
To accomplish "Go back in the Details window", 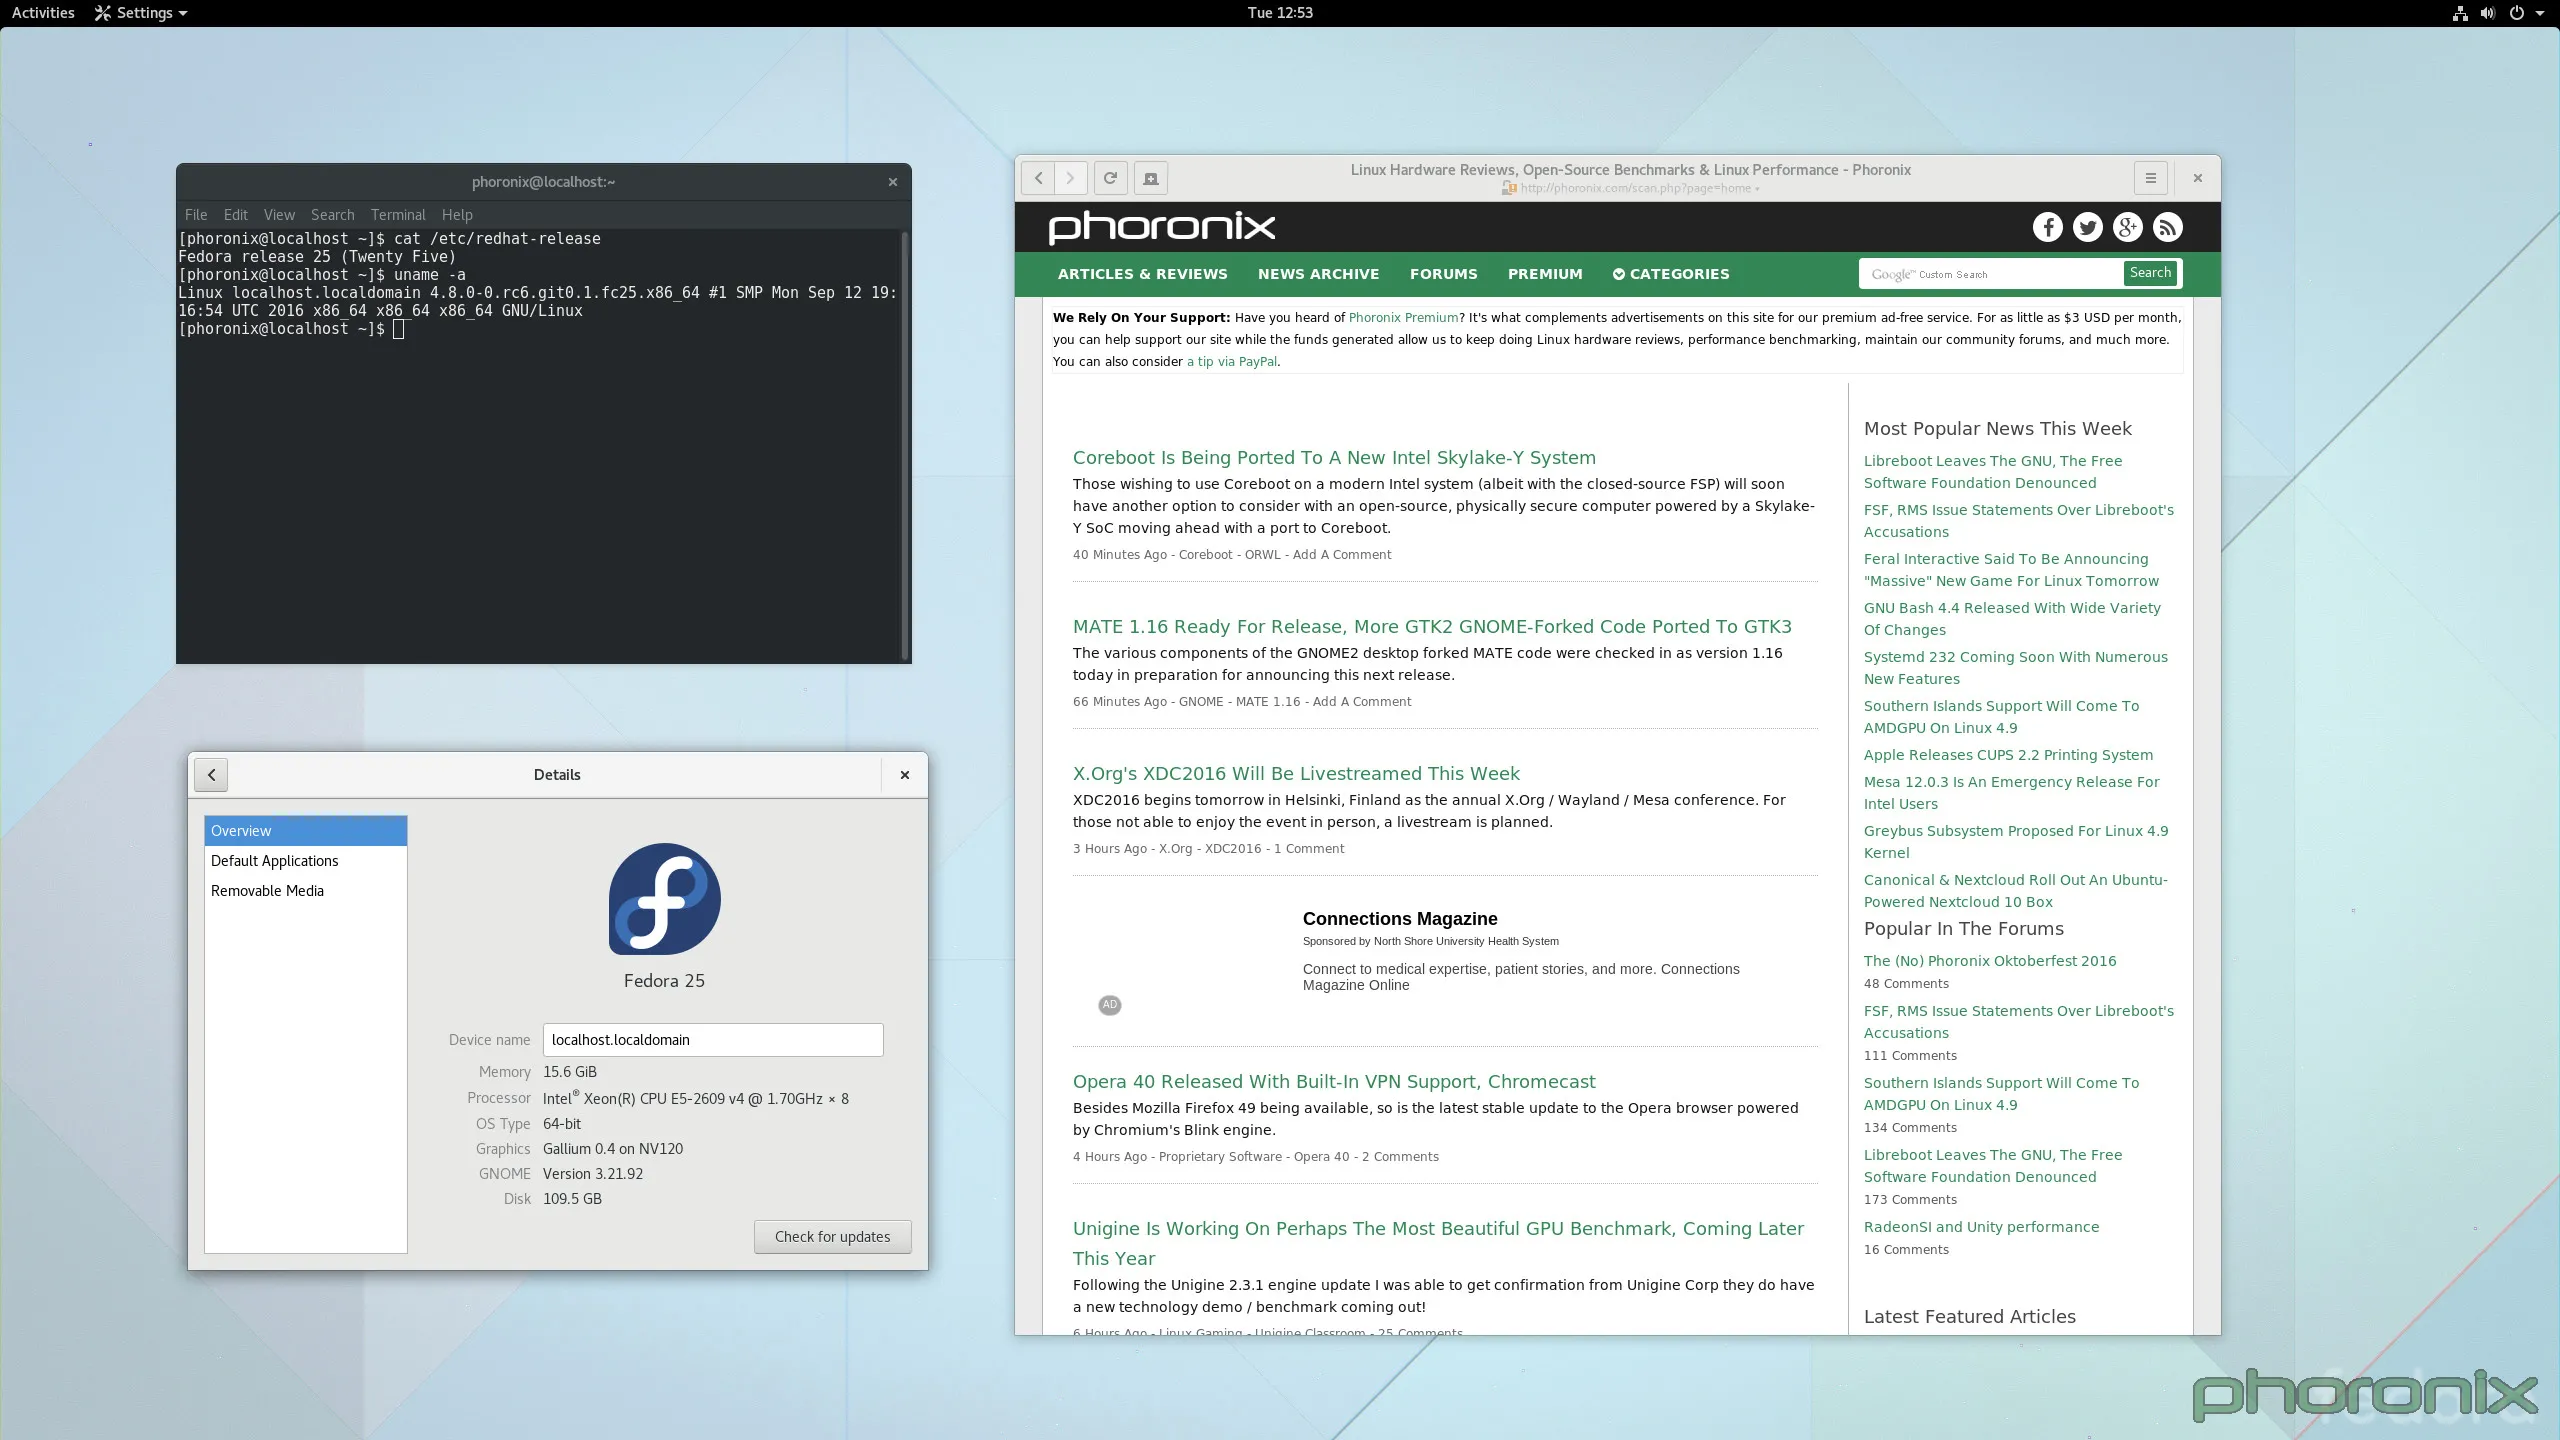I will (211, 775).
